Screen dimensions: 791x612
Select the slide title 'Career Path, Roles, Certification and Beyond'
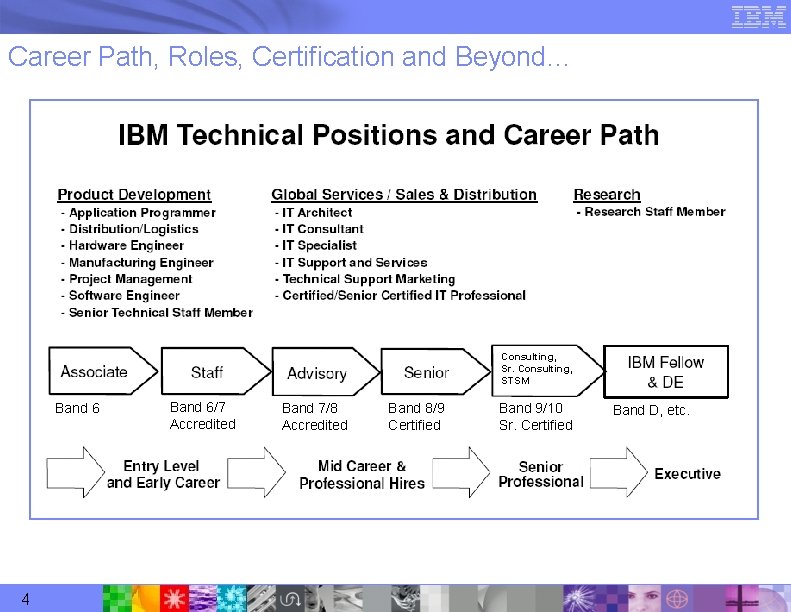288,57
